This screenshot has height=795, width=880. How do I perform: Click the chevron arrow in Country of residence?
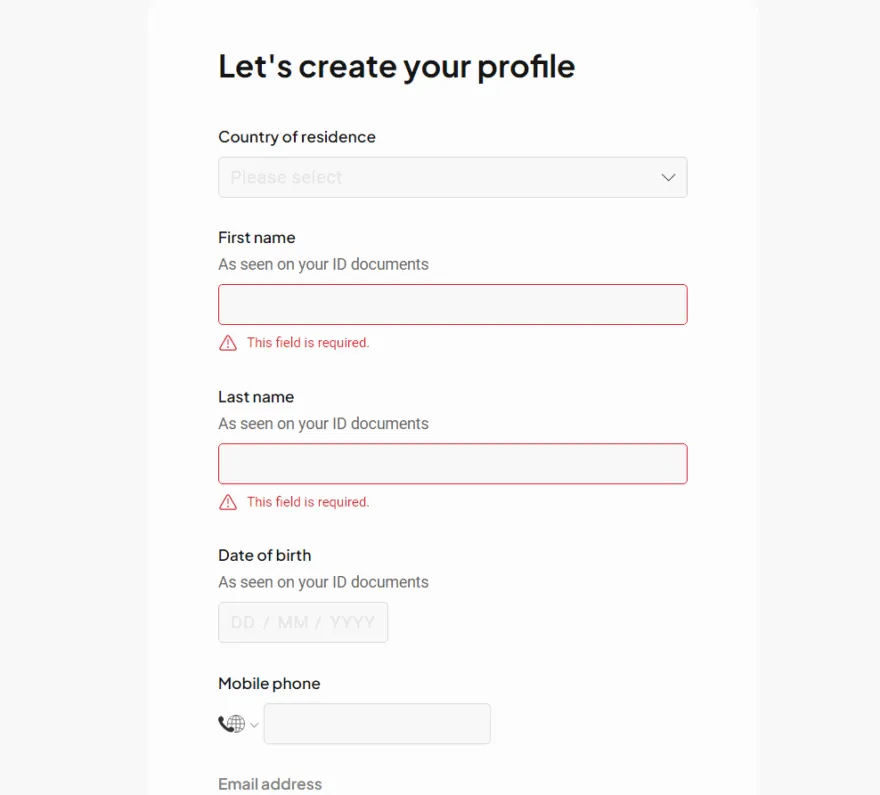tap(668, 177)
